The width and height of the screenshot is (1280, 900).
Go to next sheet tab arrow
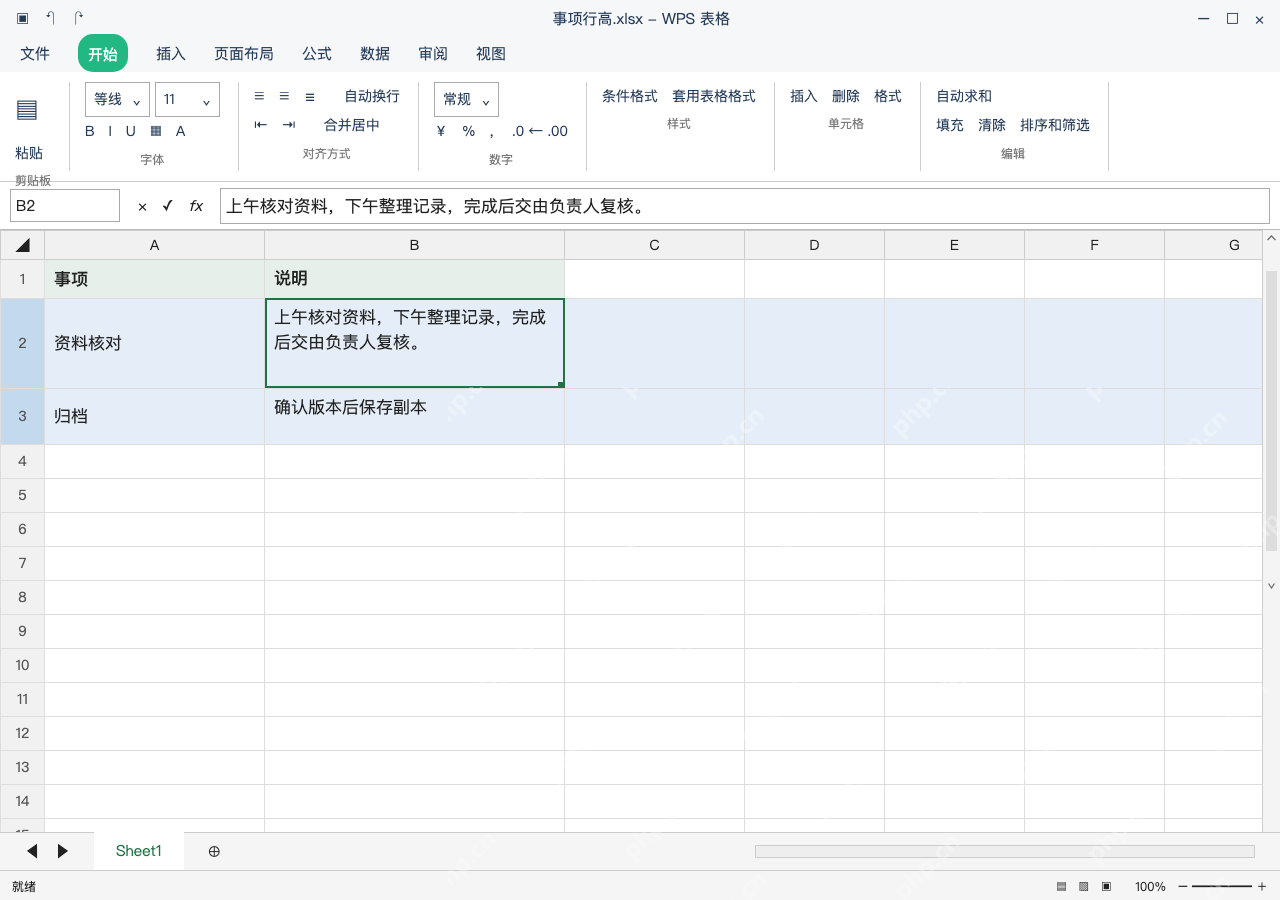[63, 851]
